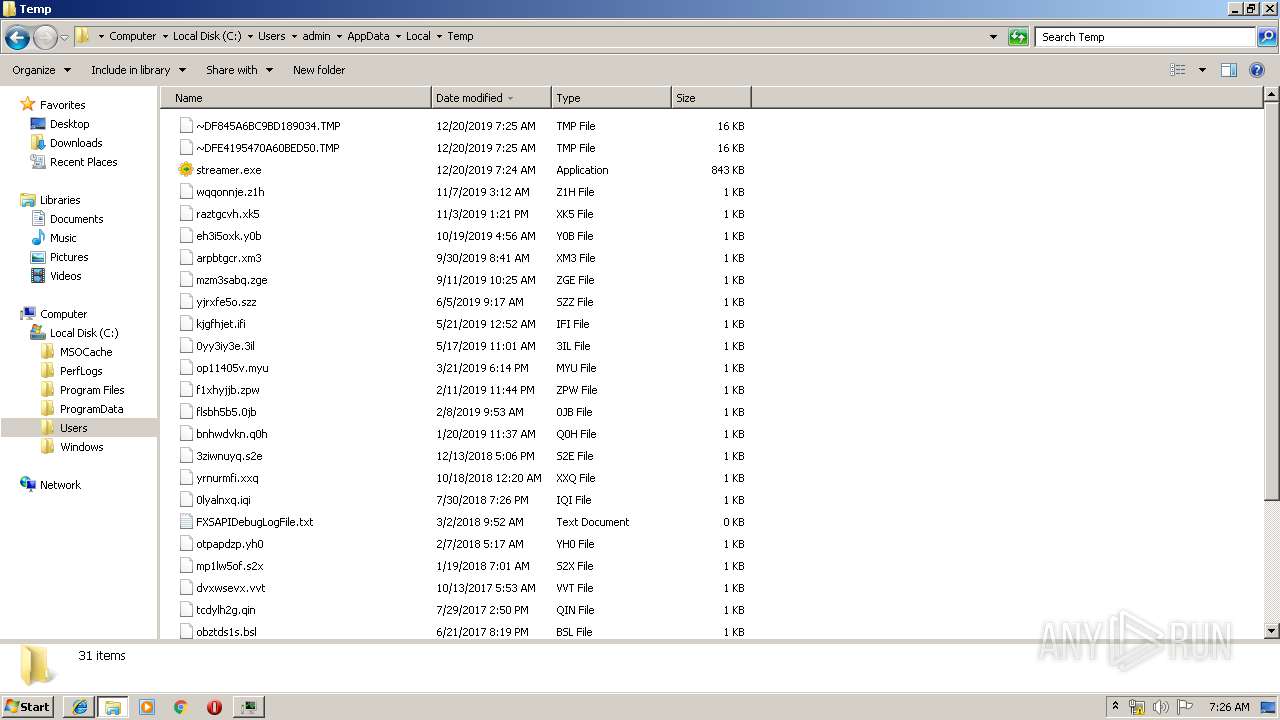Viewport: 1280px width, 720px height.
Task: Open Include in library dropdown
Action: (139, 70)
